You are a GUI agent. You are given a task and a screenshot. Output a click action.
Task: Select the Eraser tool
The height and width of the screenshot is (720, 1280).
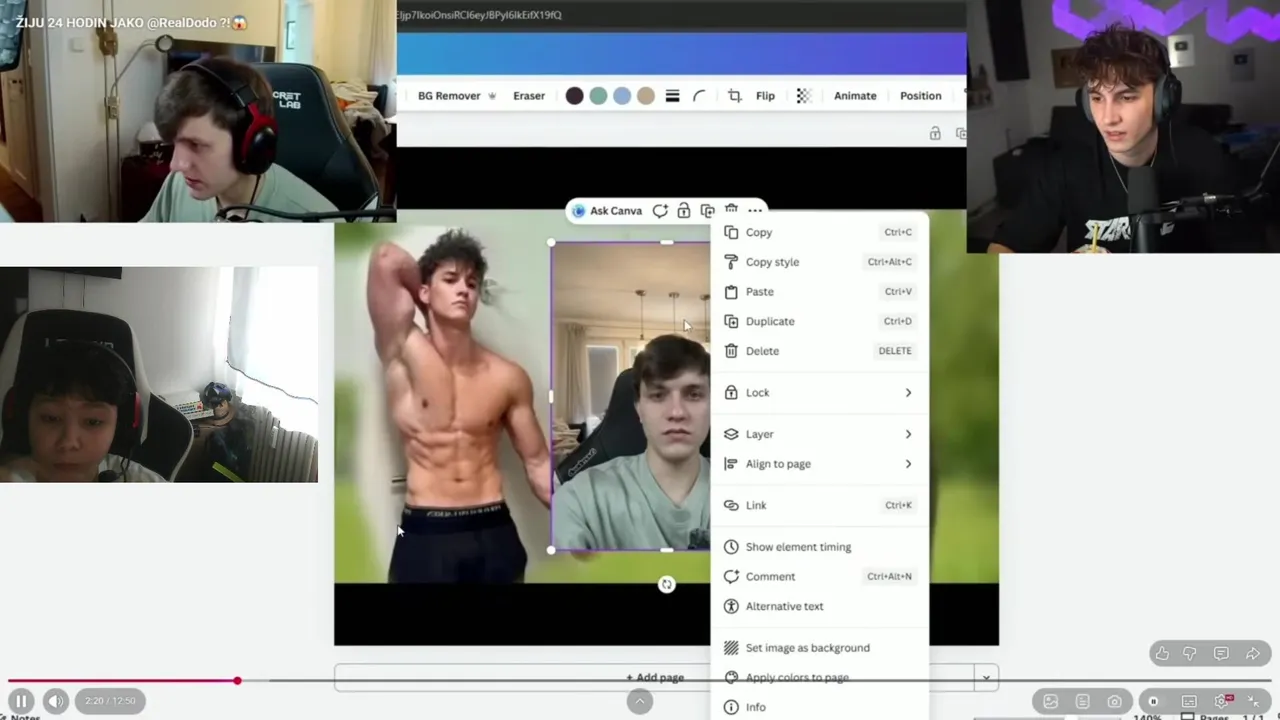tap(529, 96)
